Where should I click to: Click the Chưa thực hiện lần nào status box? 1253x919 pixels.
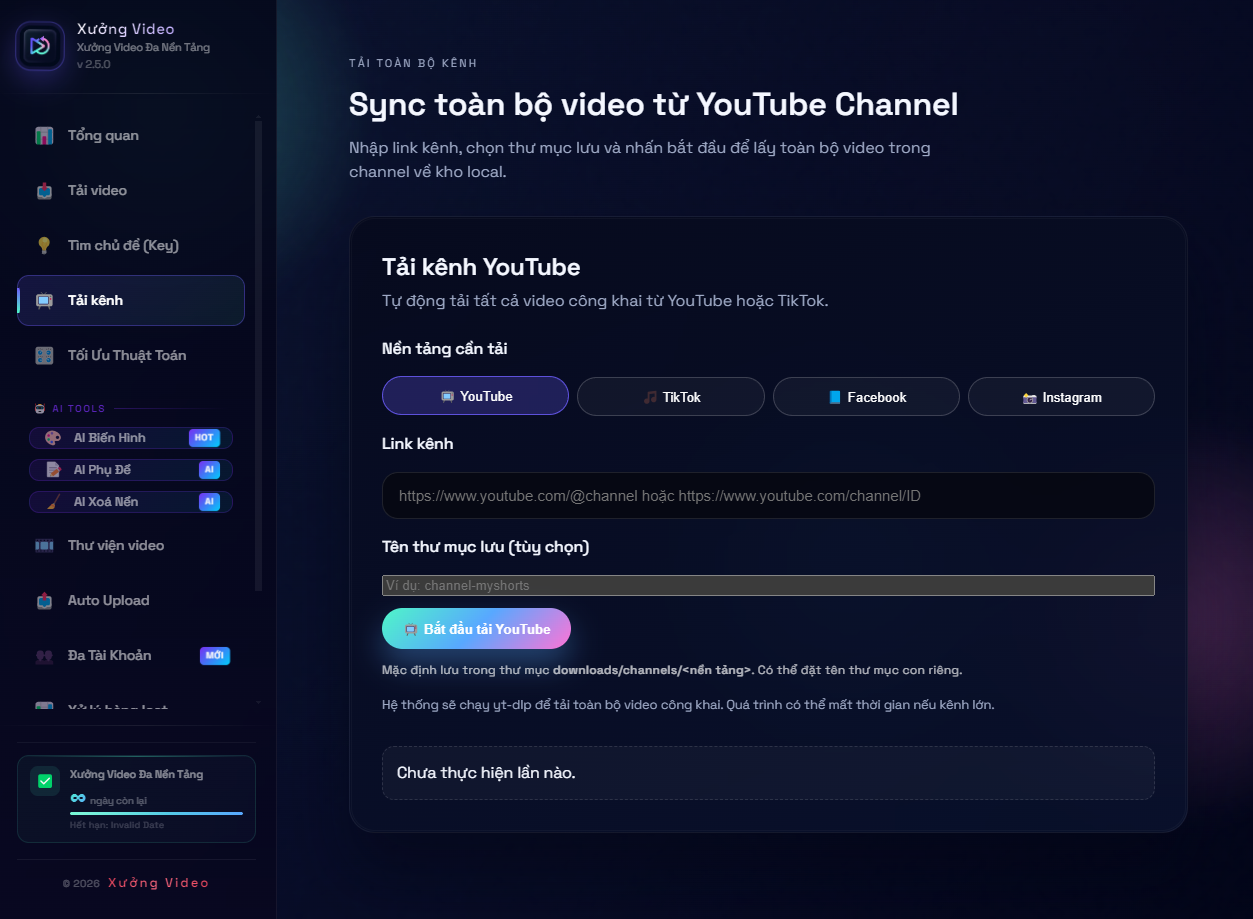[x=768, y=773]
